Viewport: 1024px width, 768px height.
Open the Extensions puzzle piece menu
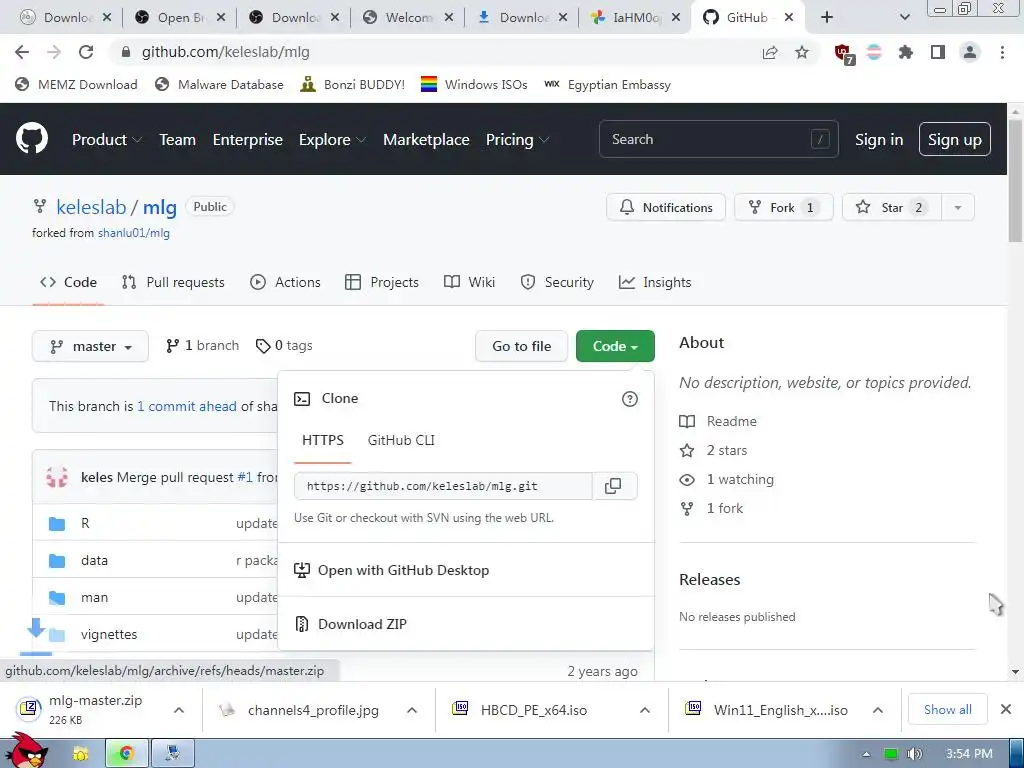pos(906,52)
